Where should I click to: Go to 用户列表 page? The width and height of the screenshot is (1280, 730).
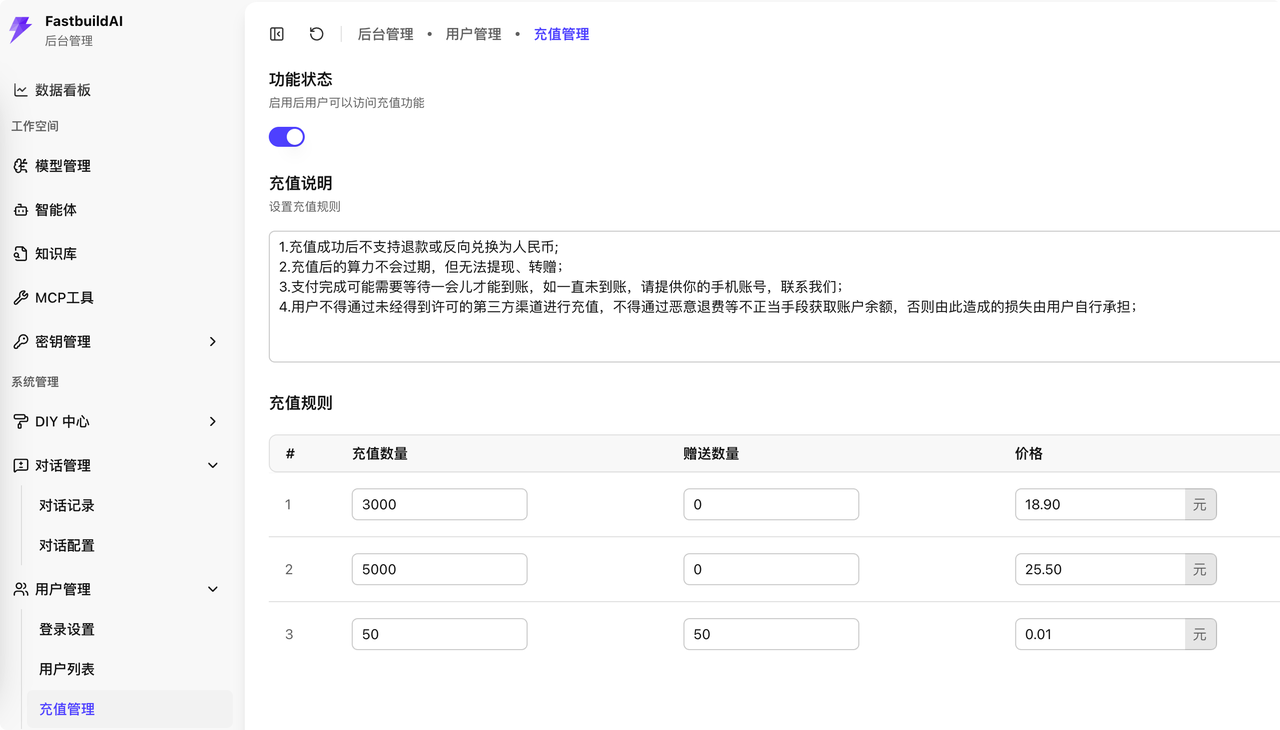pyautogui.click(x=67, y=669)
